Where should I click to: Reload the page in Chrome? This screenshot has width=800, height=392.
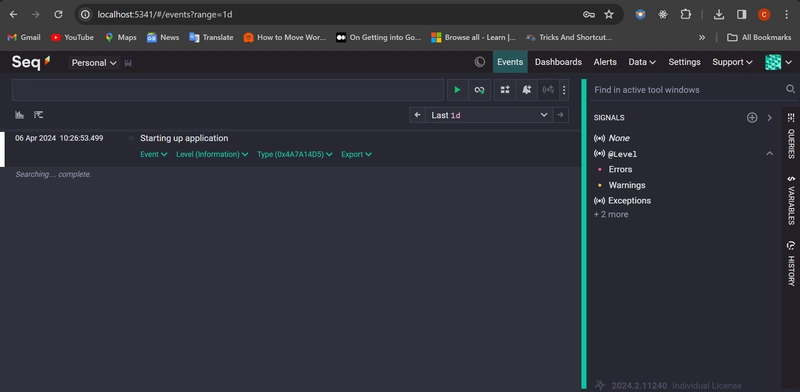click(58, 14)
